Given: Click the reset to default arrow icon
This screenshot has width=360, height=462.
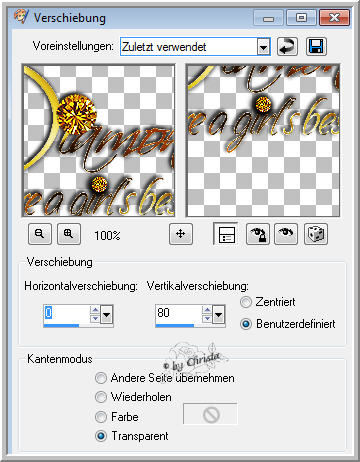Looking at the screenshot, I should click(x=287, y=46).
